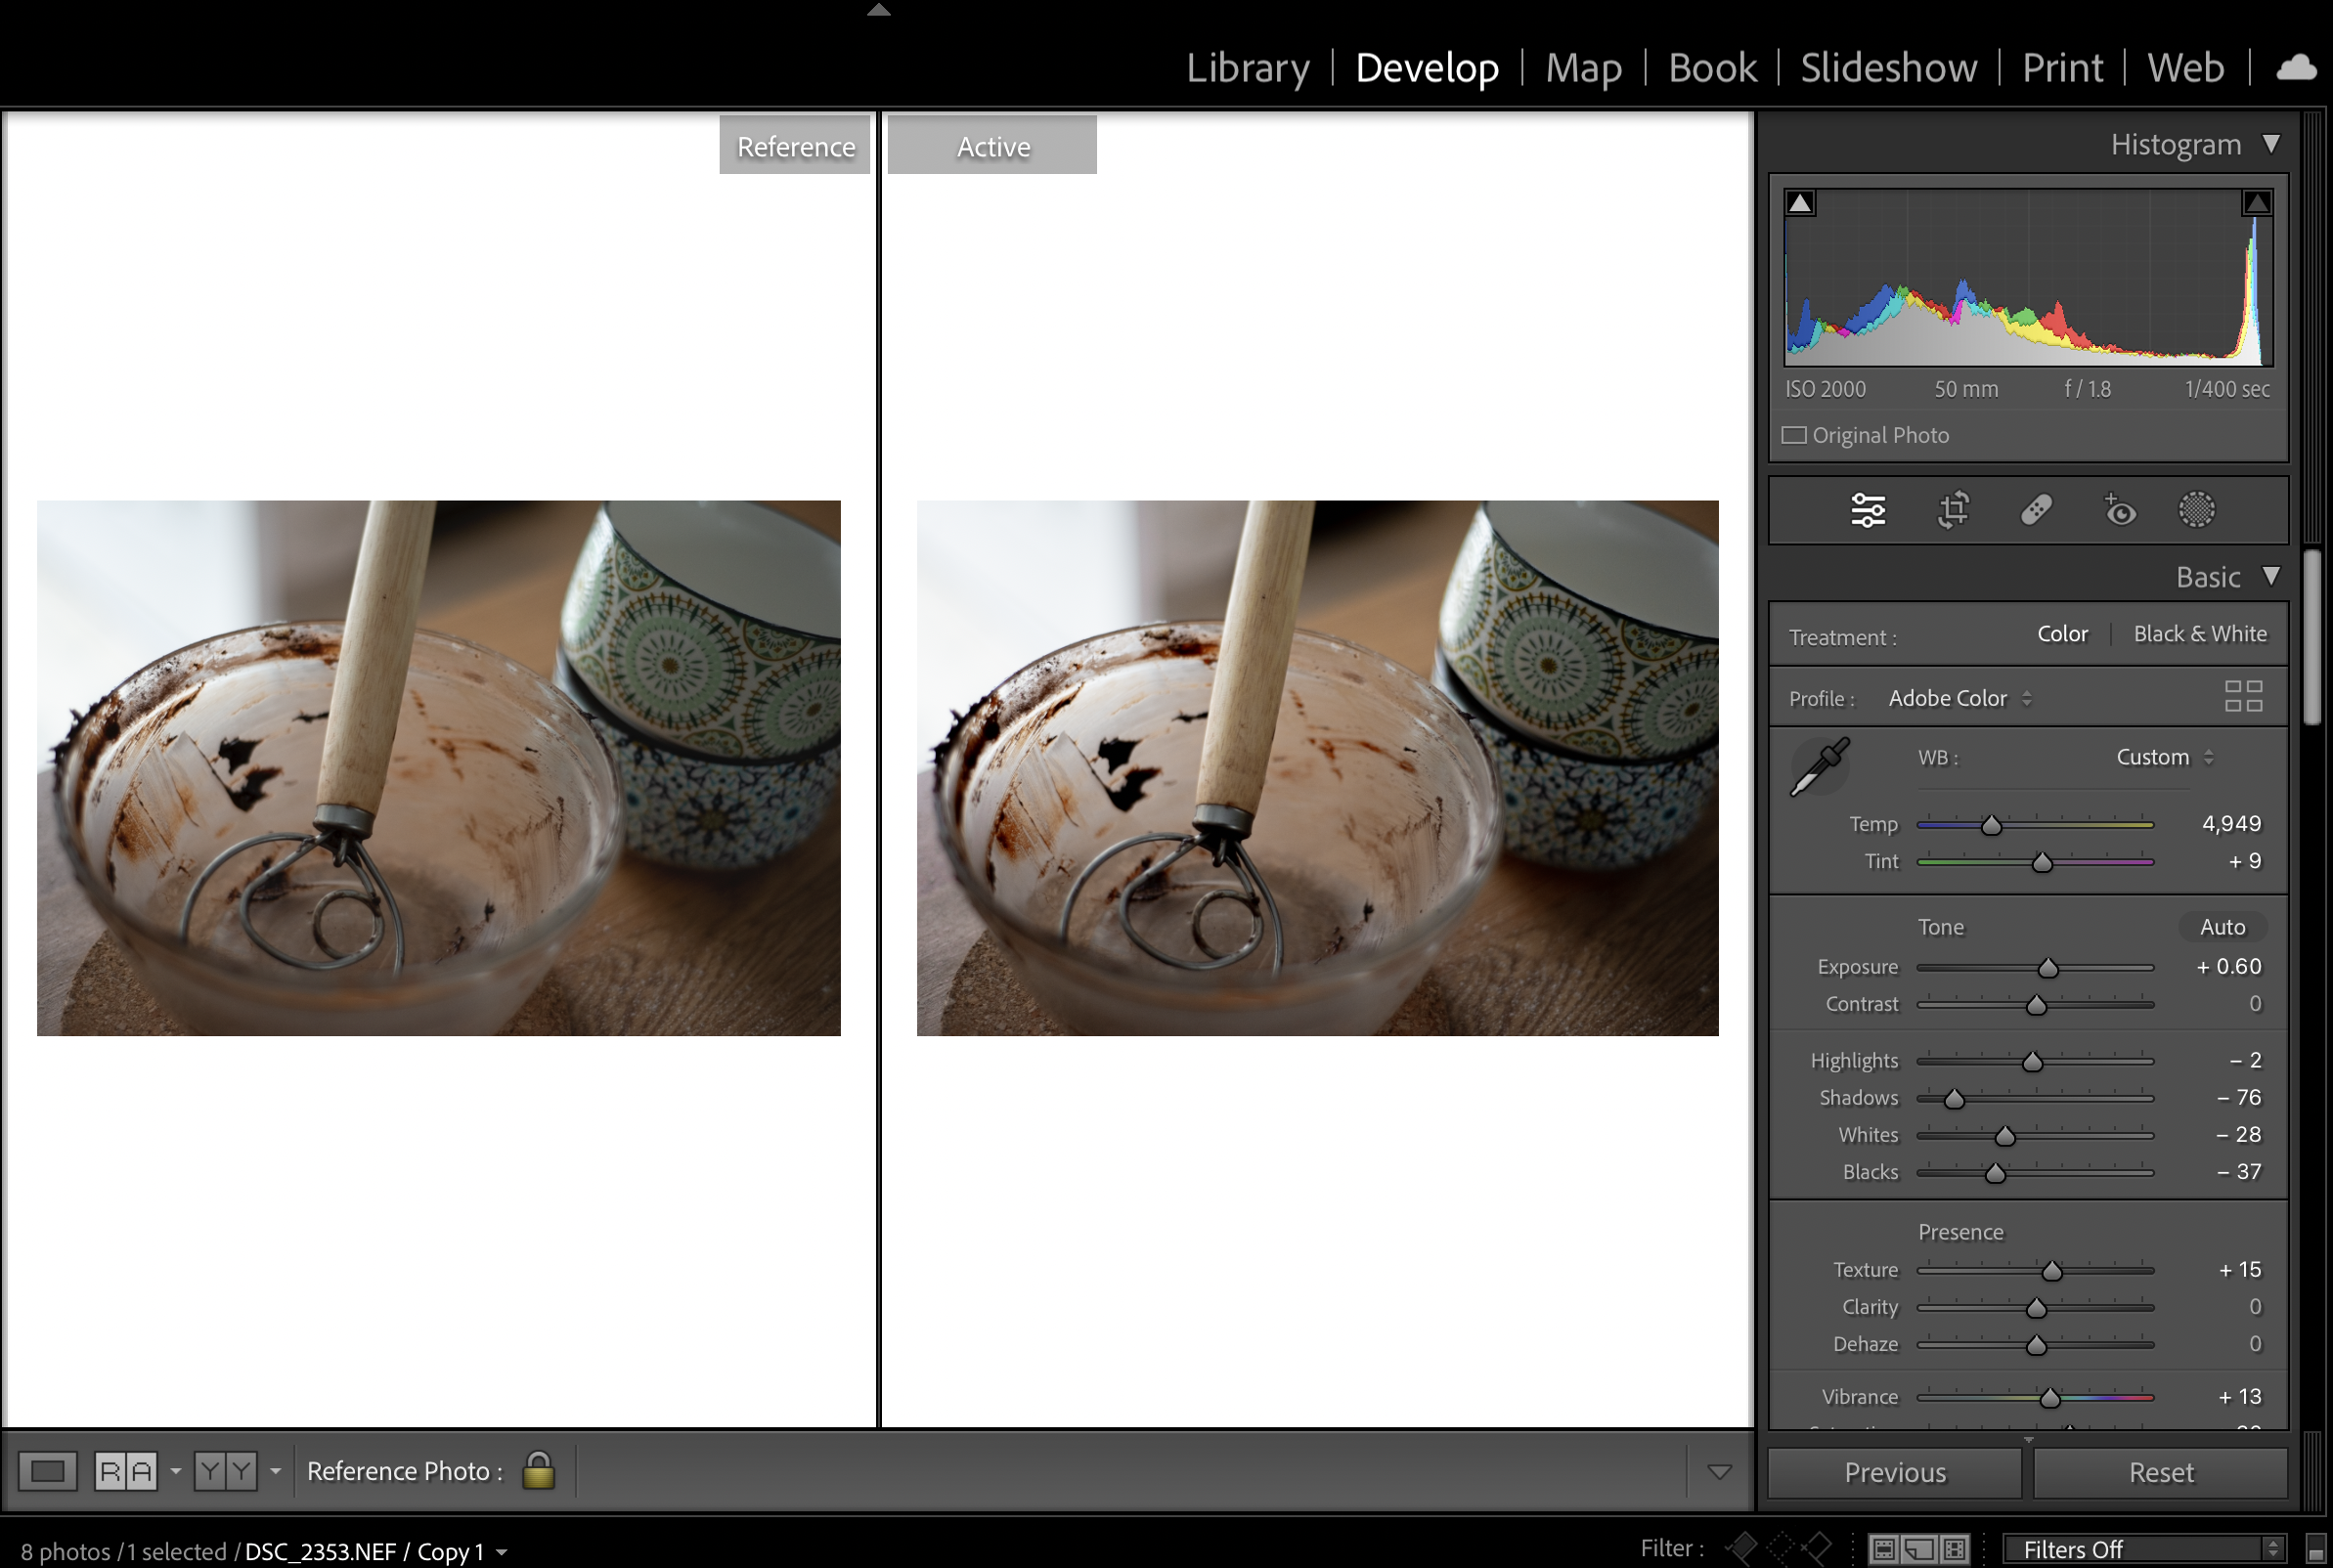The height and width of the screenshot is (1568, 2333).
Task: Open the toolbar content dropdown triangle
Action: [1719, 1471]
